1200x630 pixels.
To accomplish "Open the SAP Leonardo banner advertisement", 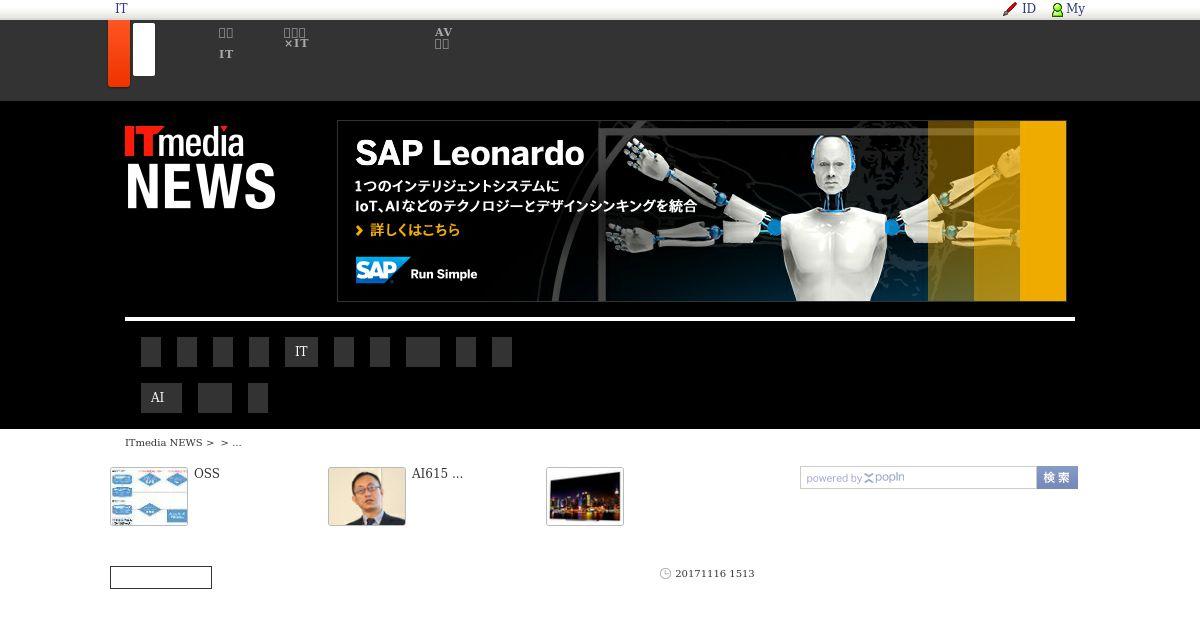I will 702,211.
